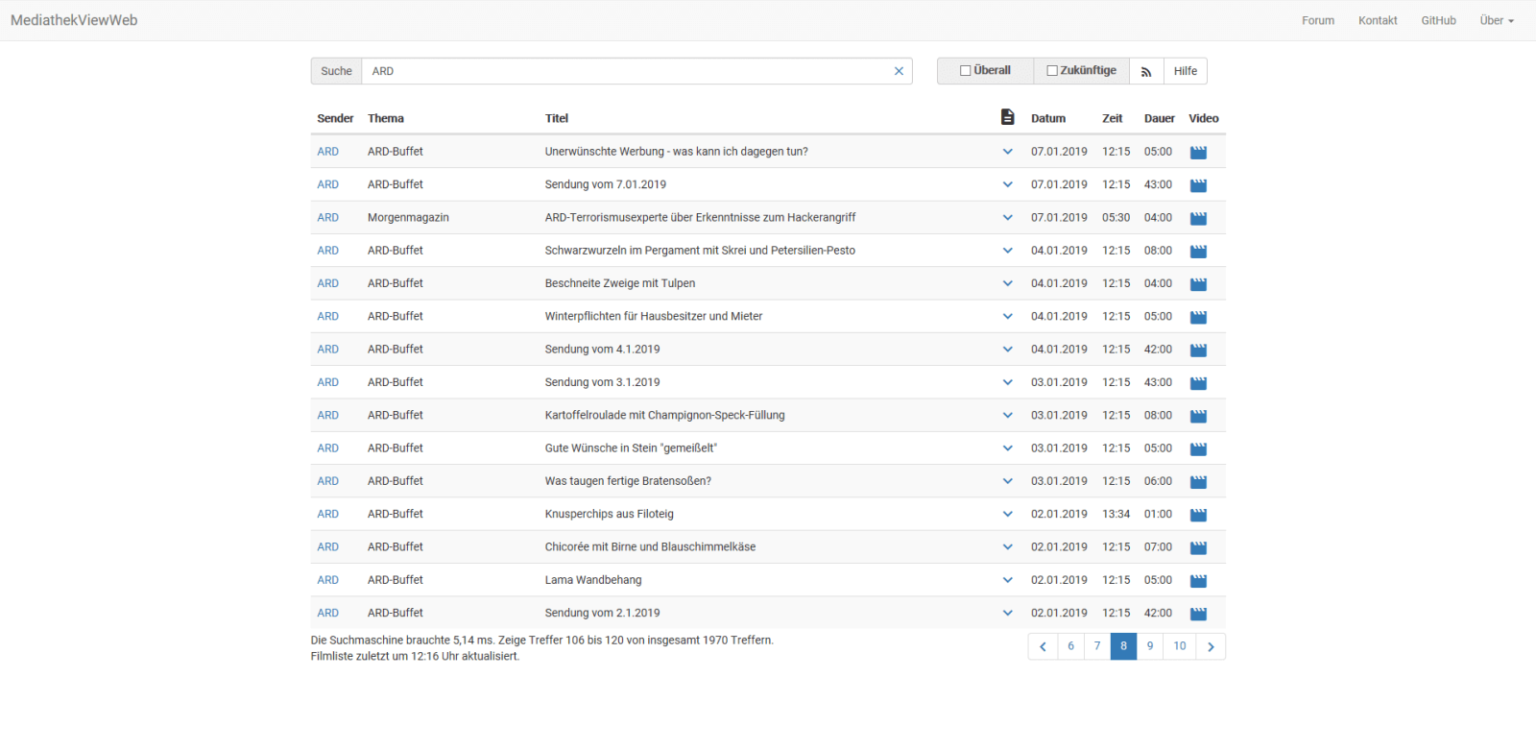Screen dimensions: 1536x750
Task: Click the description document icon in header
Action: (1007, 118)
